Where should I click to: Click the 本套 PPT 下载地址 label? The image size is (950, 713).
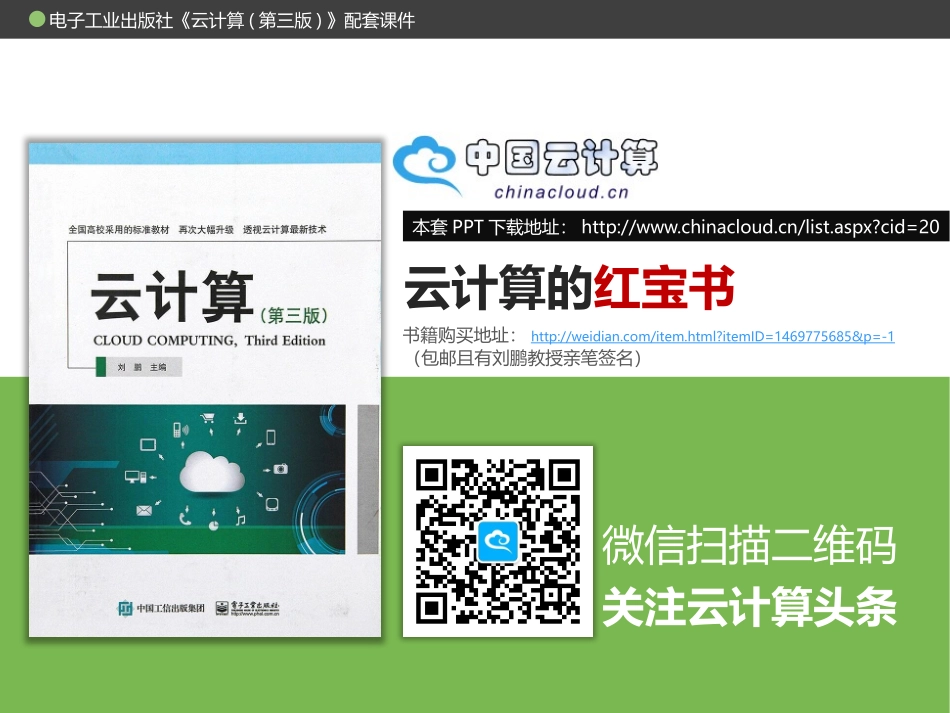490,227
